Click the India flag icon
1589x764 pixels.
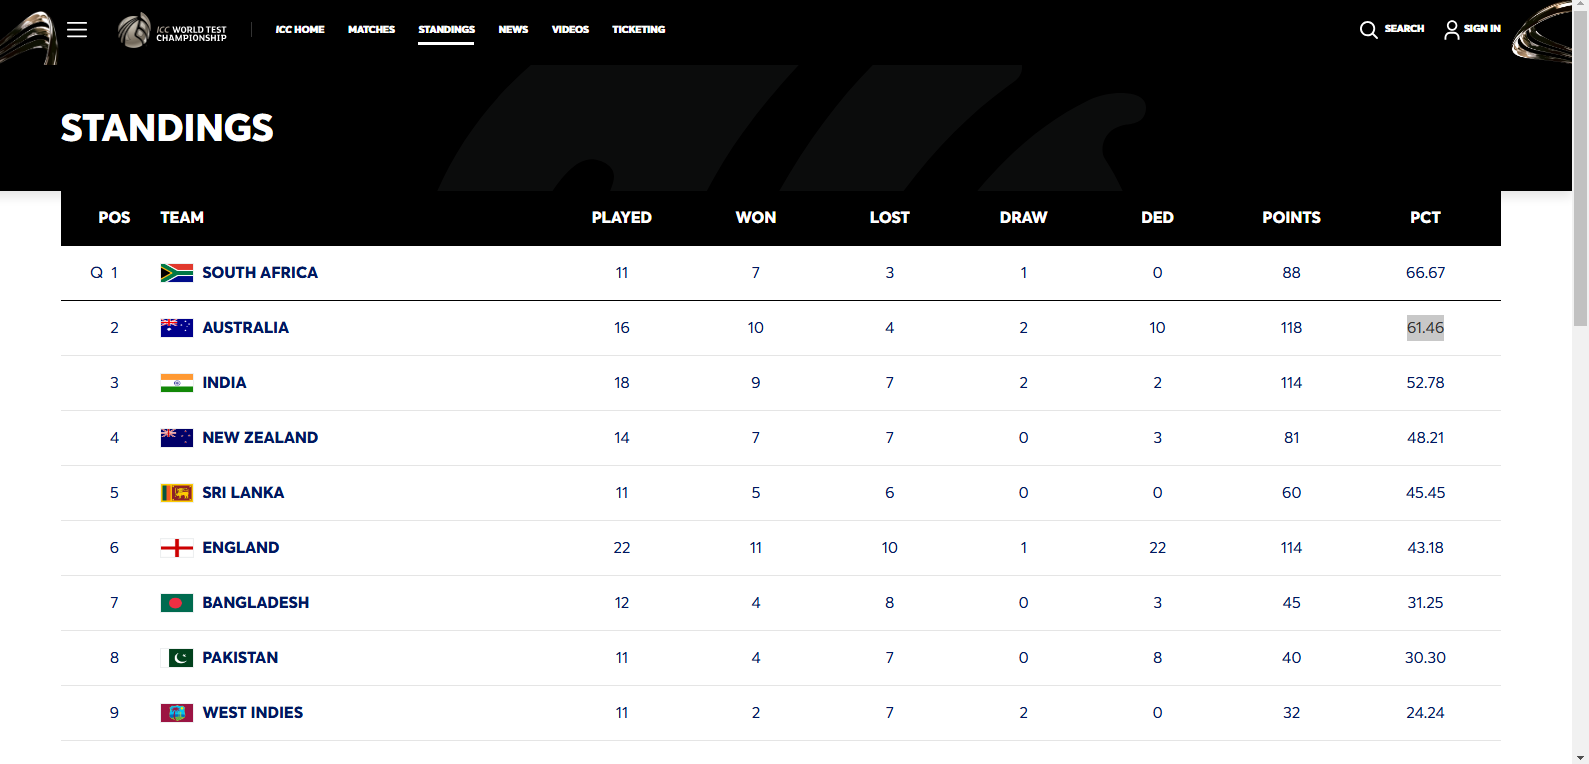(x=177, y=383)
